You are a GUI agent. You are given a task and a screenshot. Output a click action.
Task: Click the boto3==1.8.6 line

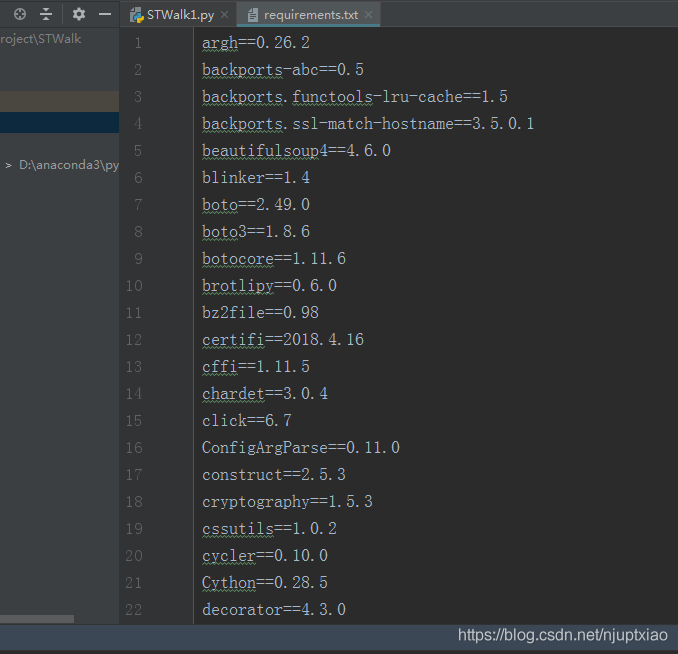(x=256, y=232)
